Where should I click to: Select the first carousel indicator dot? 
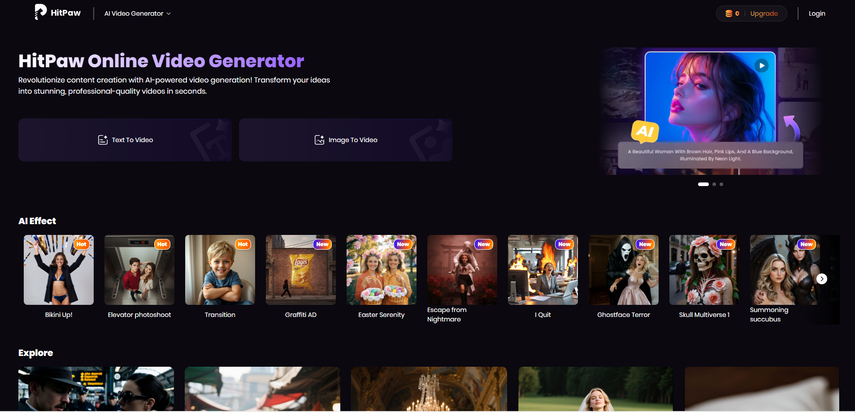pyautogui.click(x=703, y=184)
